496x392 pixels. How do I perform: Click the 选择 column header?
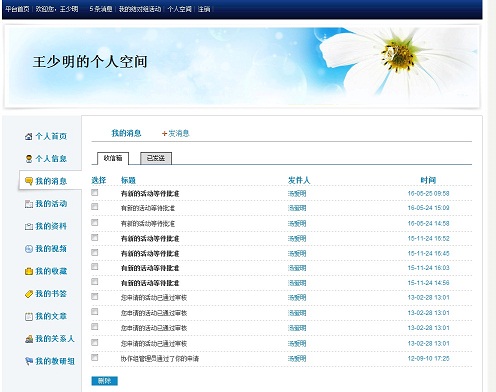click(99, 180)
